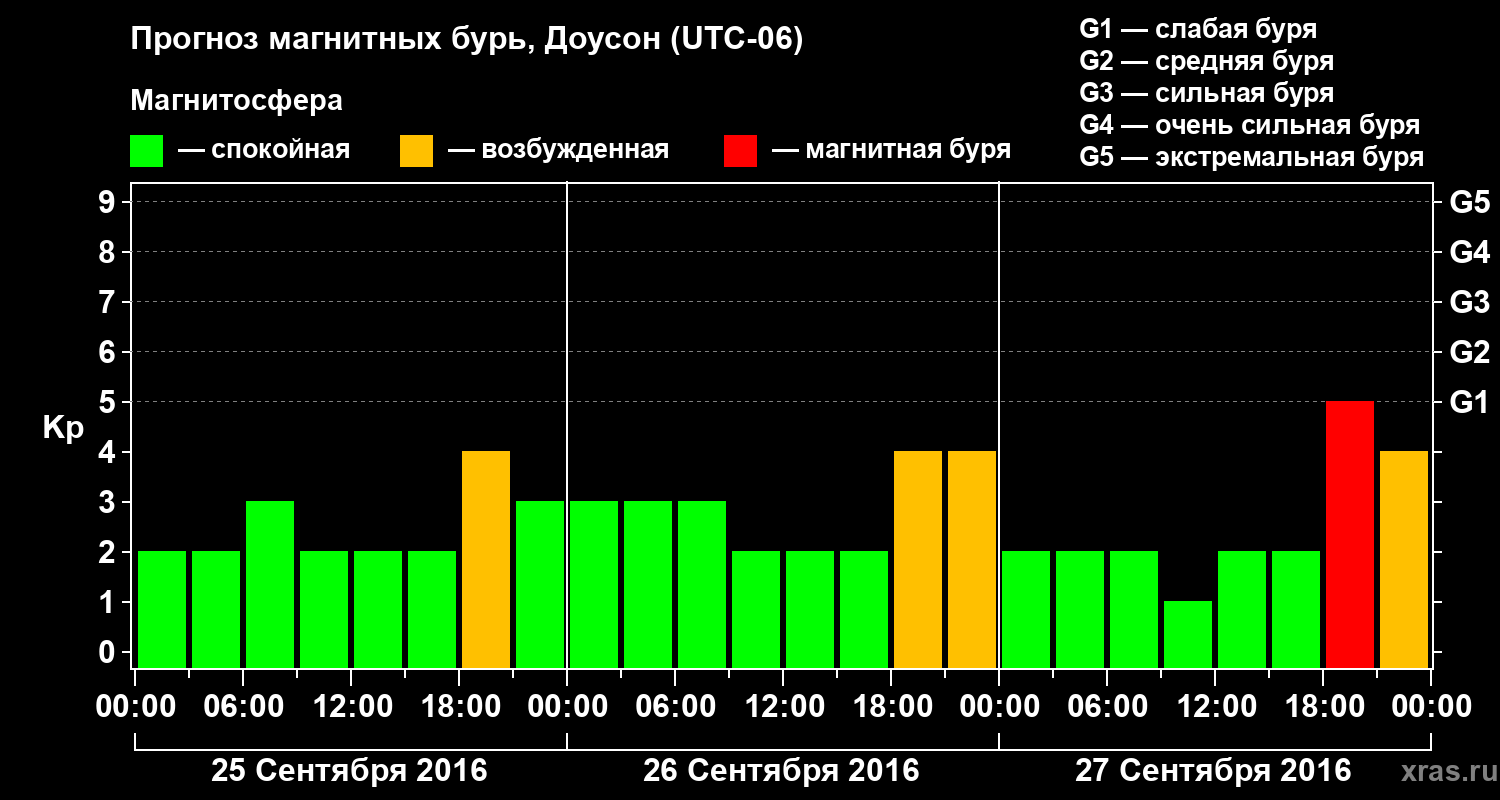Click the '26 Сентября 2016' date label
Screen dimensions: 1500x800
pos(781,771)
